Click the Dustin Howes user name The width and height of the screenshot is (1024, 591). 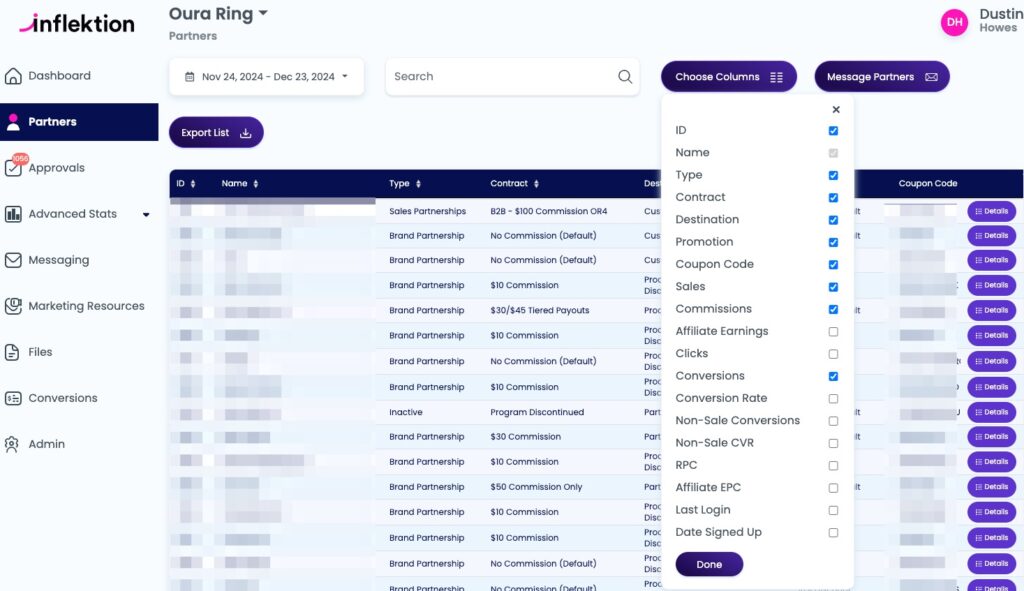coord(999,20)
